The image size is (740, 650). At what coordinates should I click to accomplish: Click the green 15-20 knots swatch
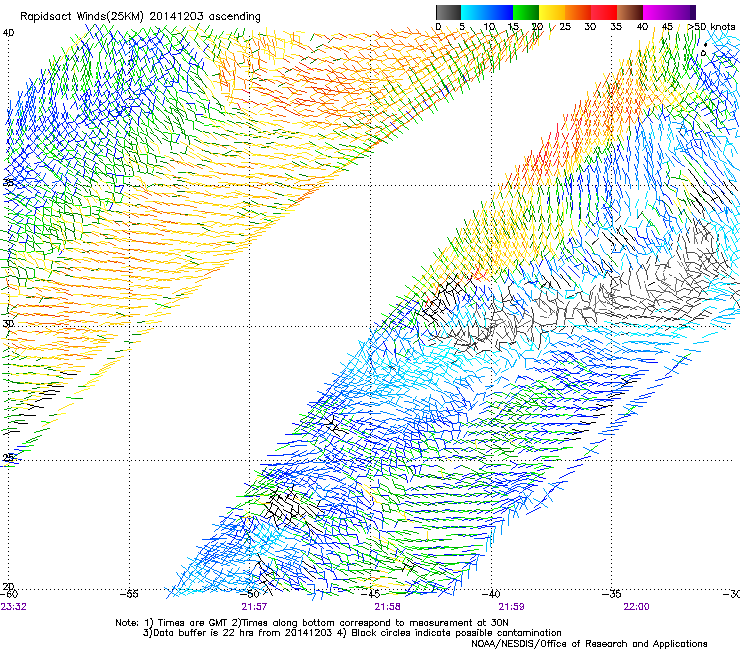526,12
